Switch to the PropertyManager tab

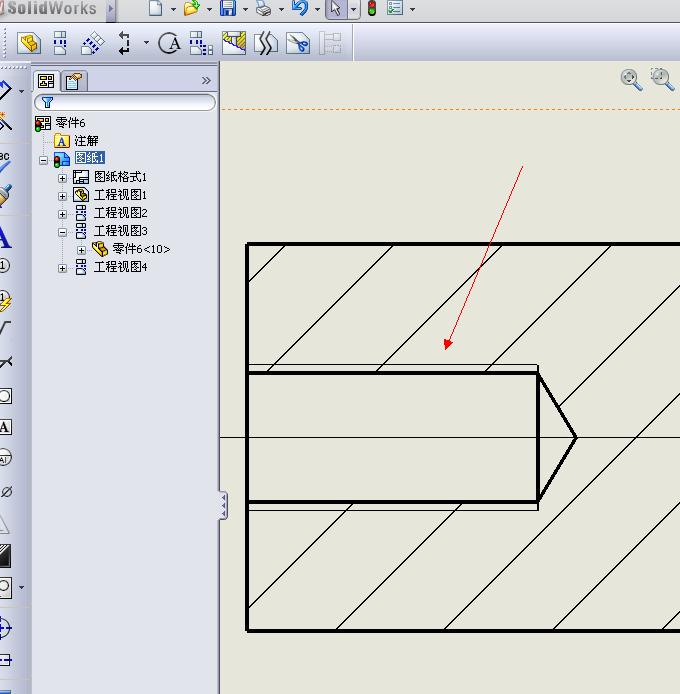coord(73,81)
